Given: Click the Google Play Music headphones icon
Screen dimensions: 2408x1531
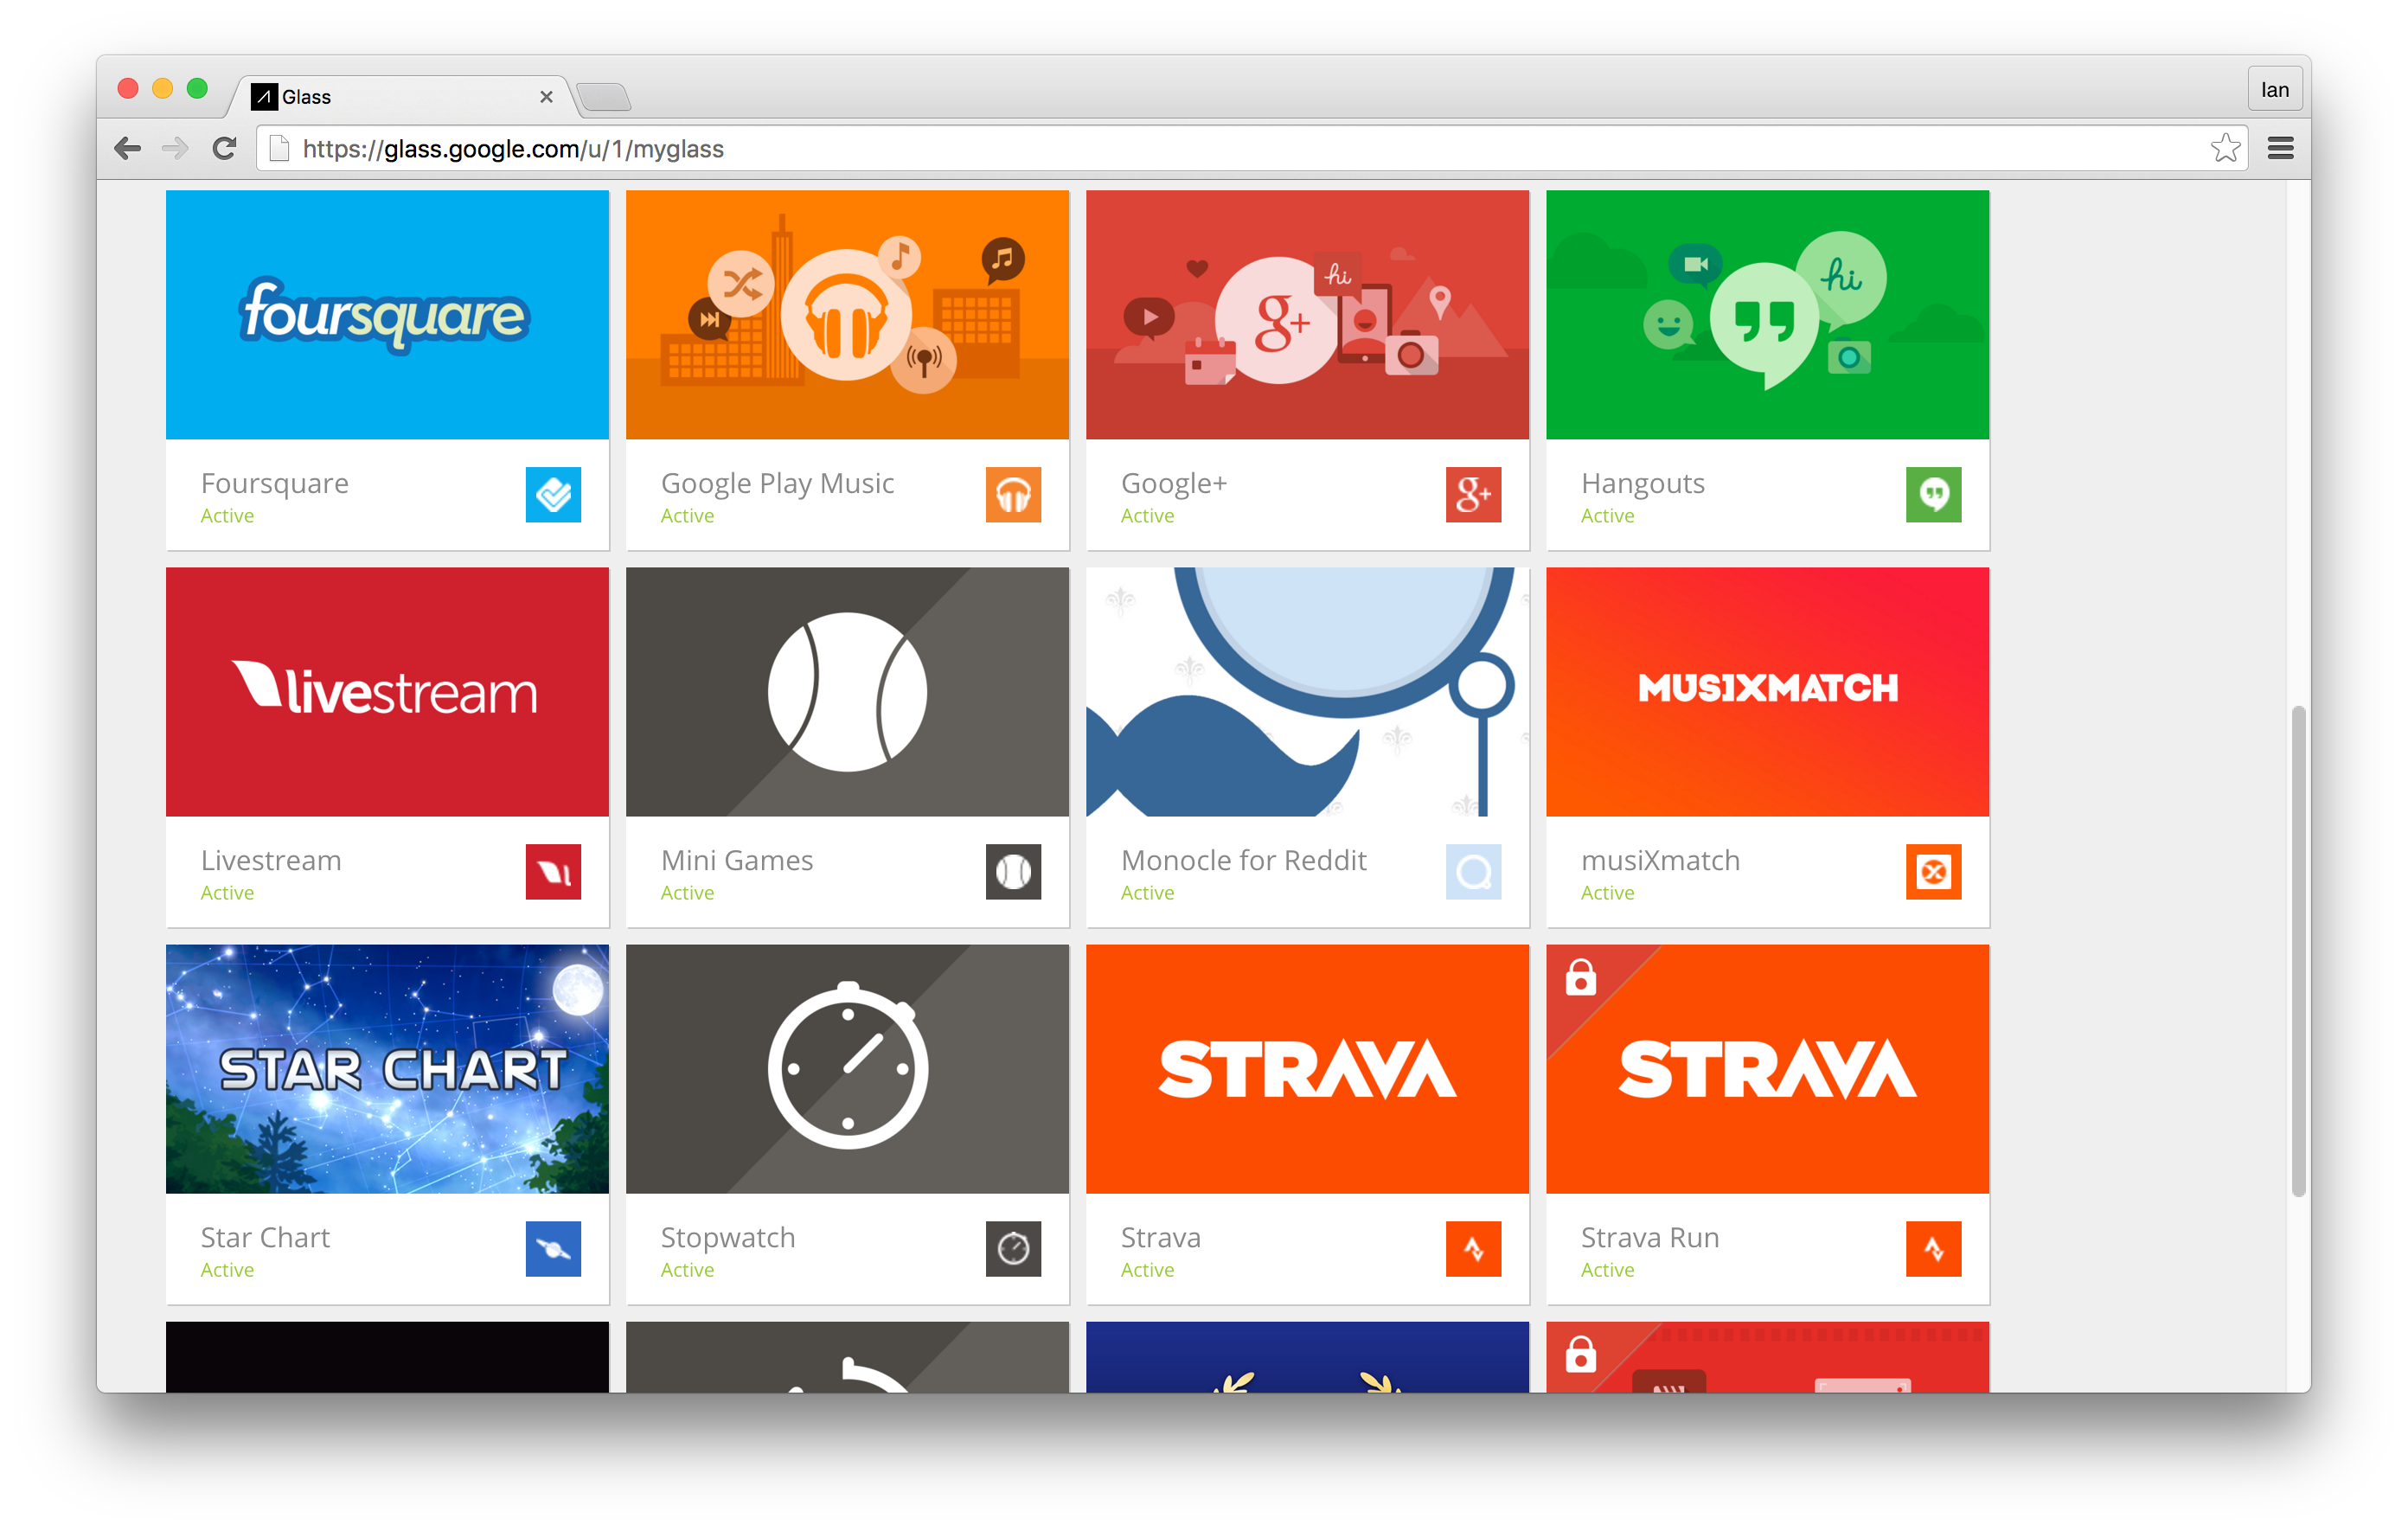Looking at the screenshot, I should coord(1013,495).
